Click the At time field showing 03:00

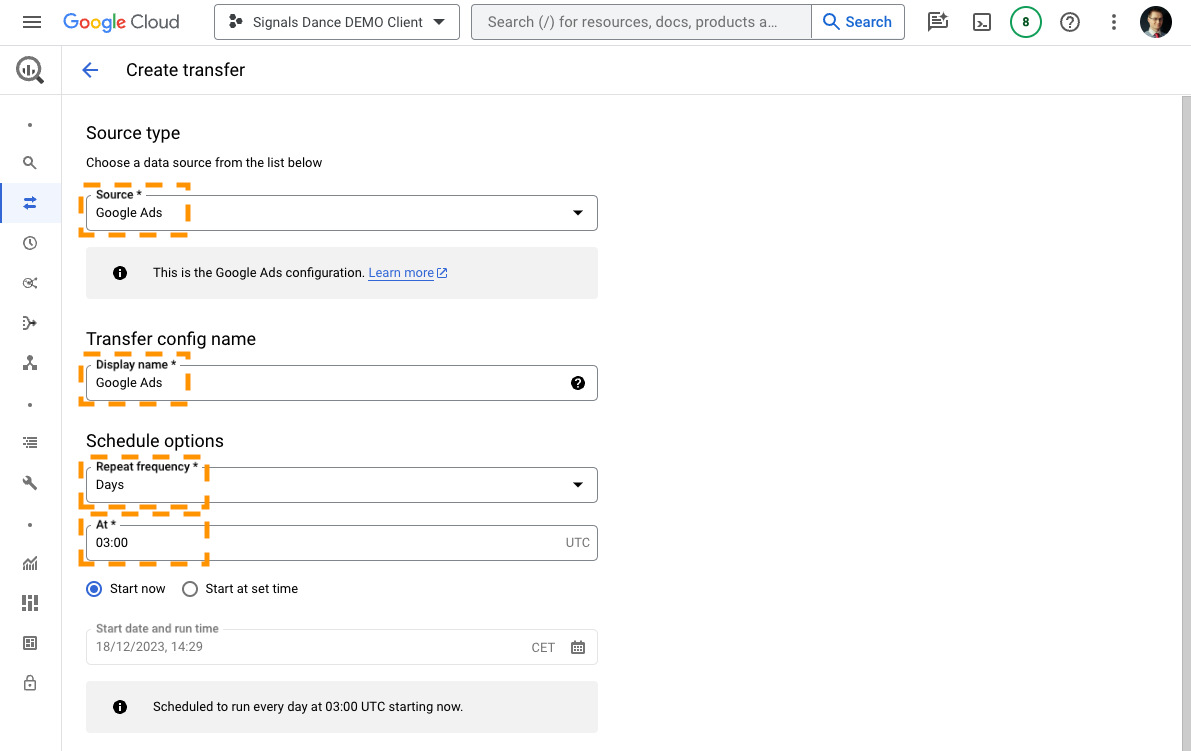click(x=342, y=543)
